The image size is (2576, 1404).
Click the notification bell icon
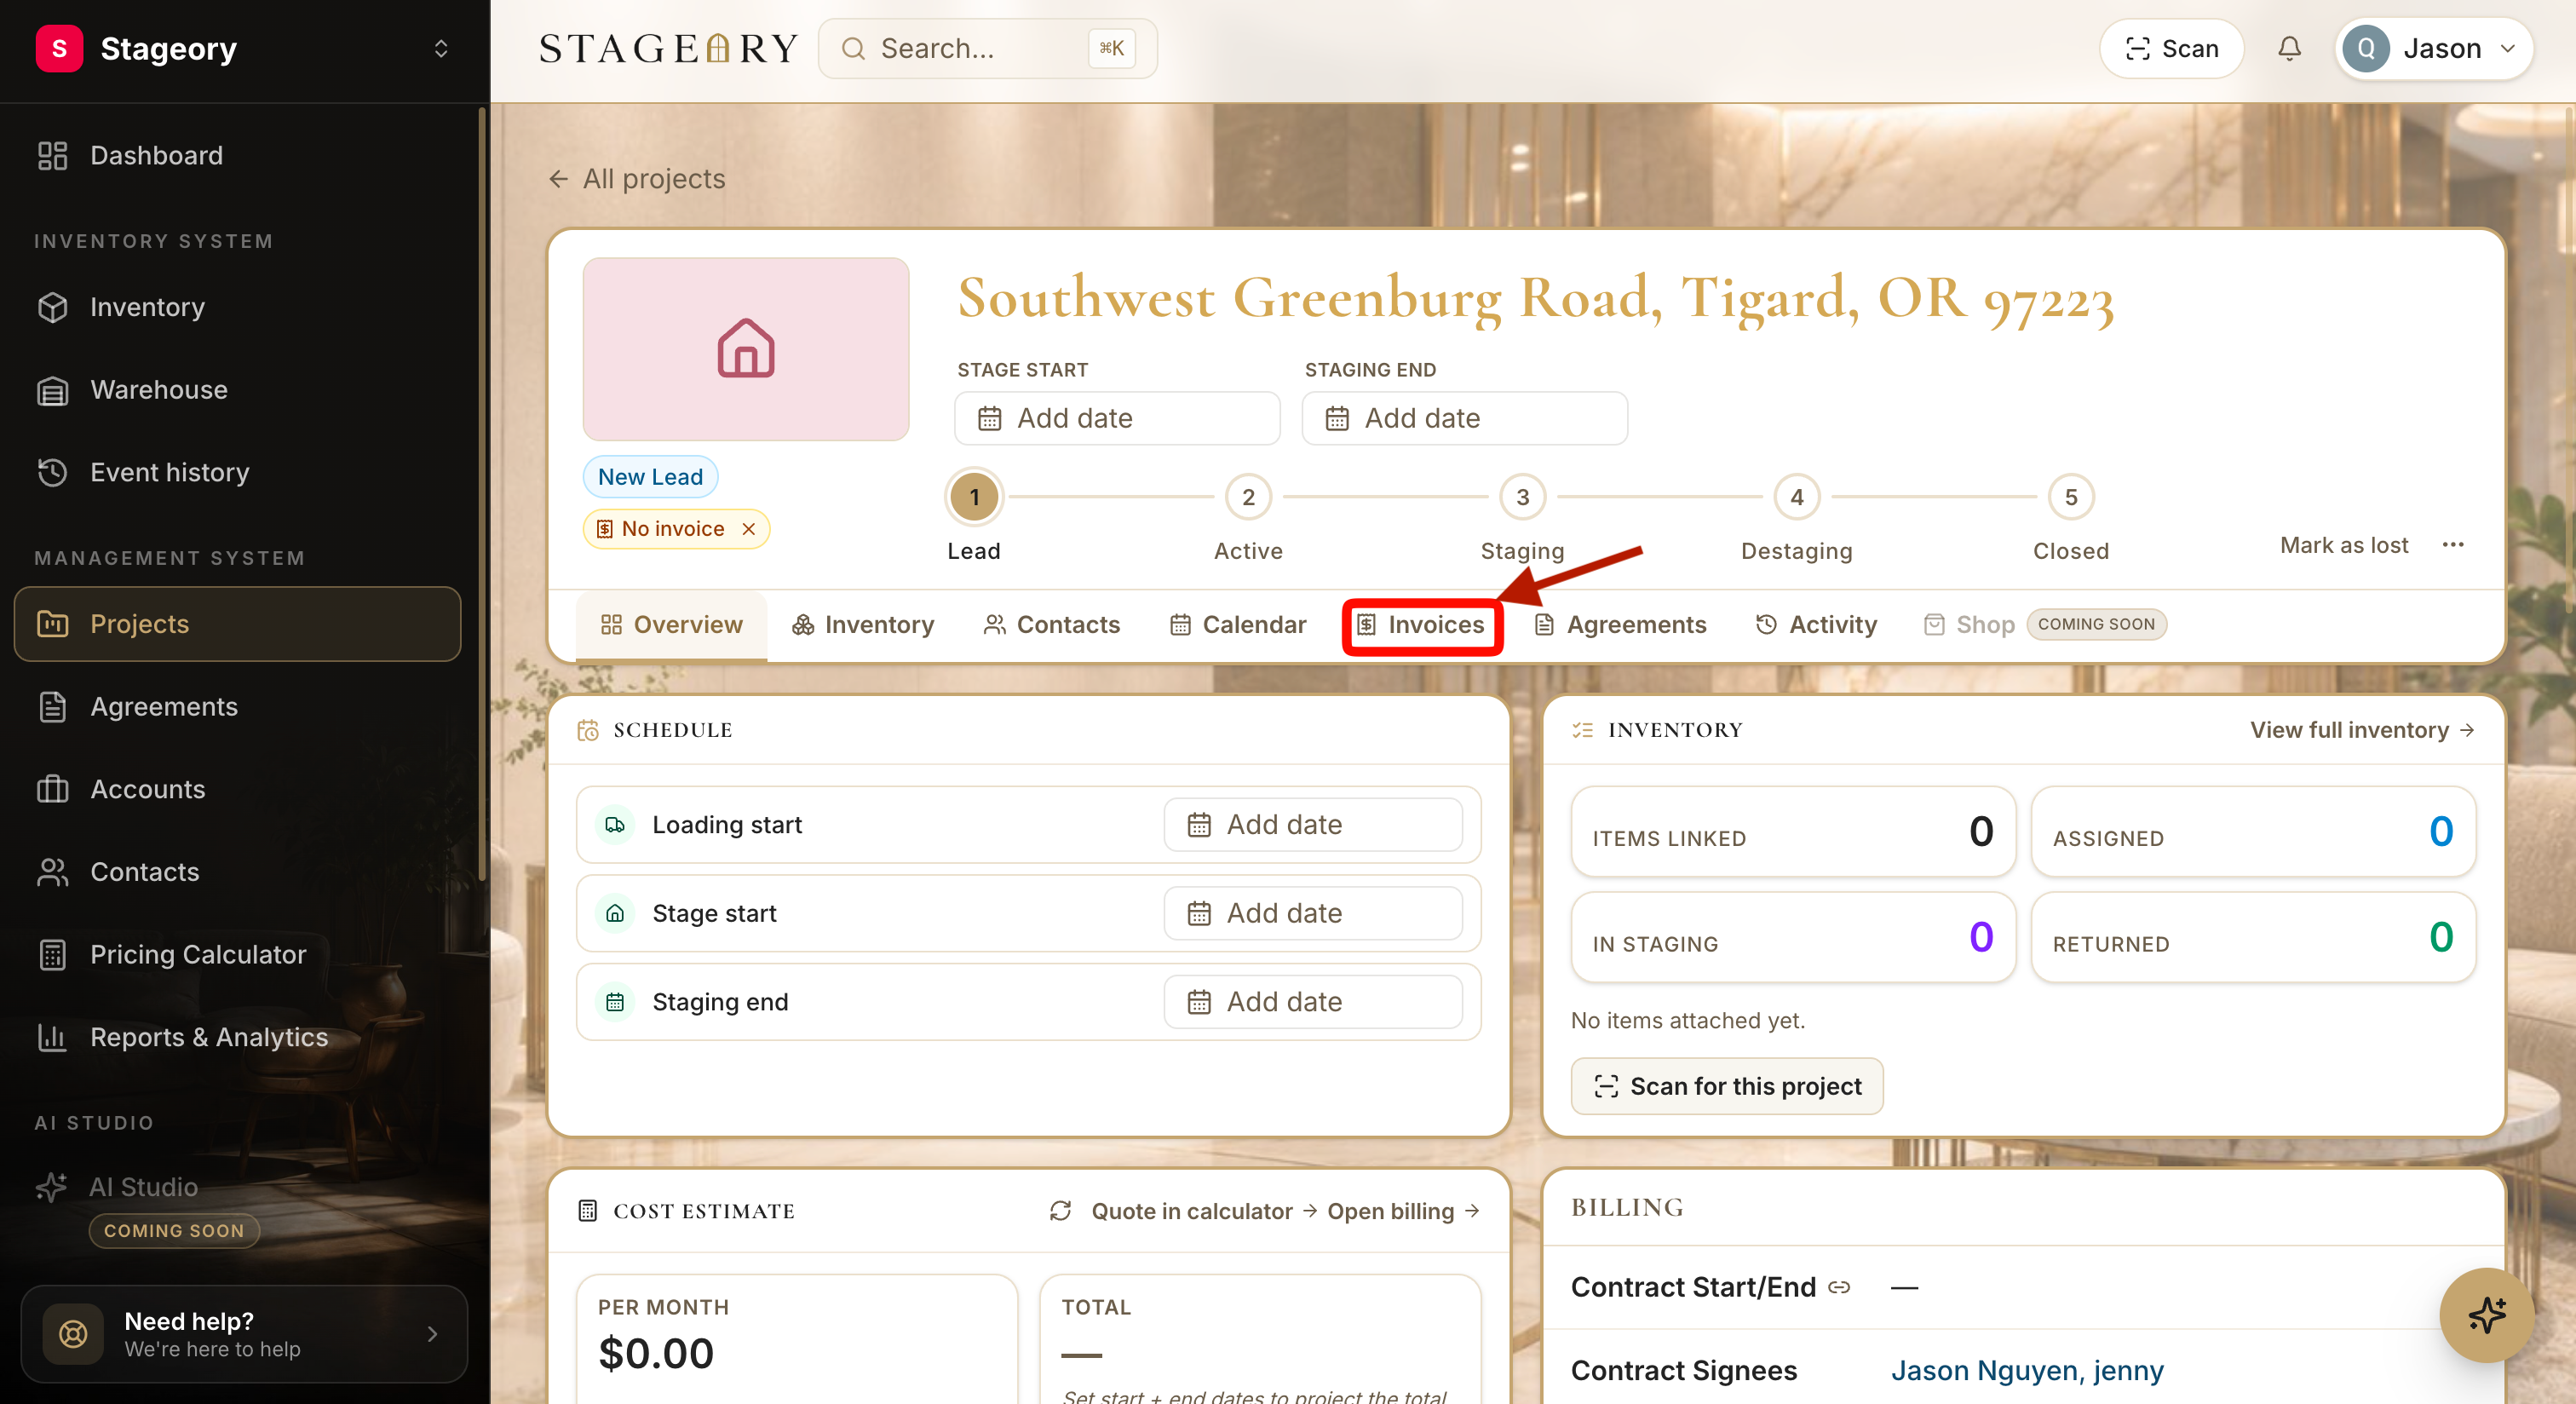click(x=2289, y=48)
